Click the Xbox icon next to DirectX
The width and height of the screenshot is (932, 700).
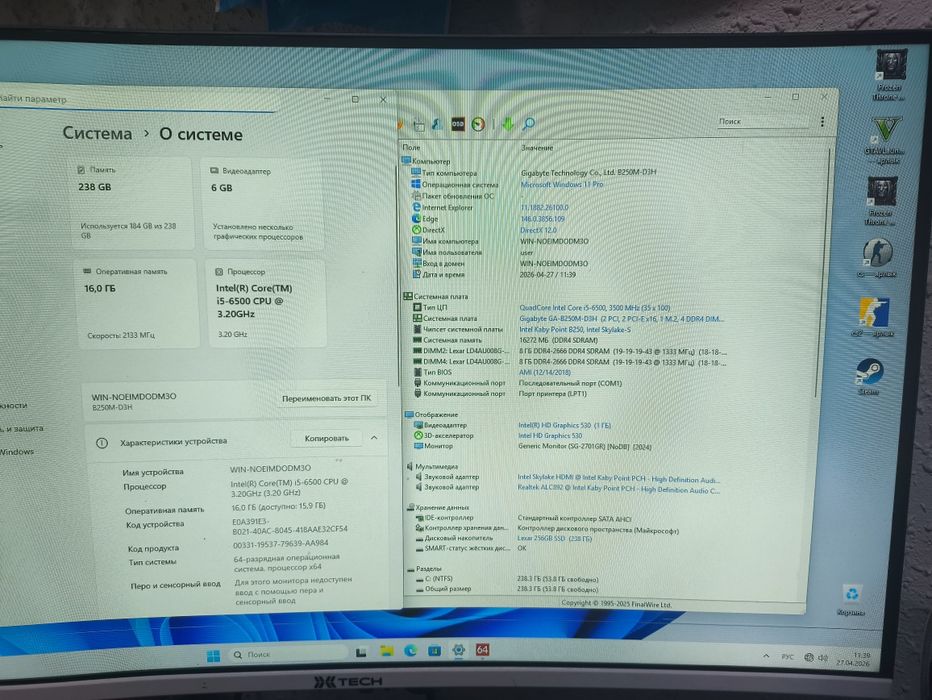click(x=417, y=230)
